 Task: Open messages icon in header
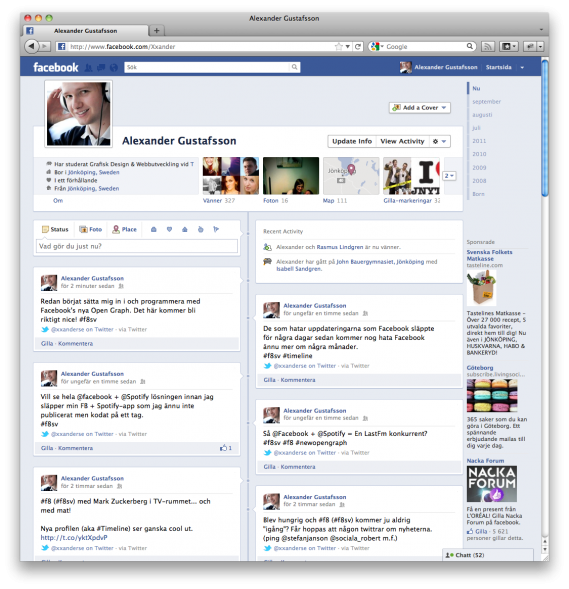pos(101,68)
